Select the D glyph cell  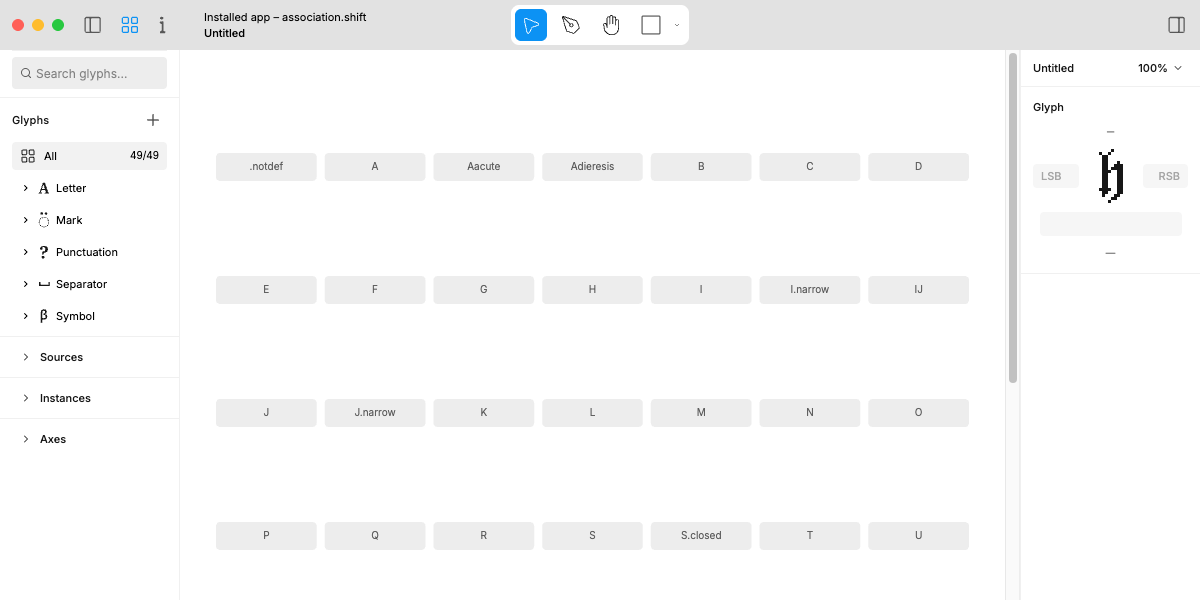[918, 167]
